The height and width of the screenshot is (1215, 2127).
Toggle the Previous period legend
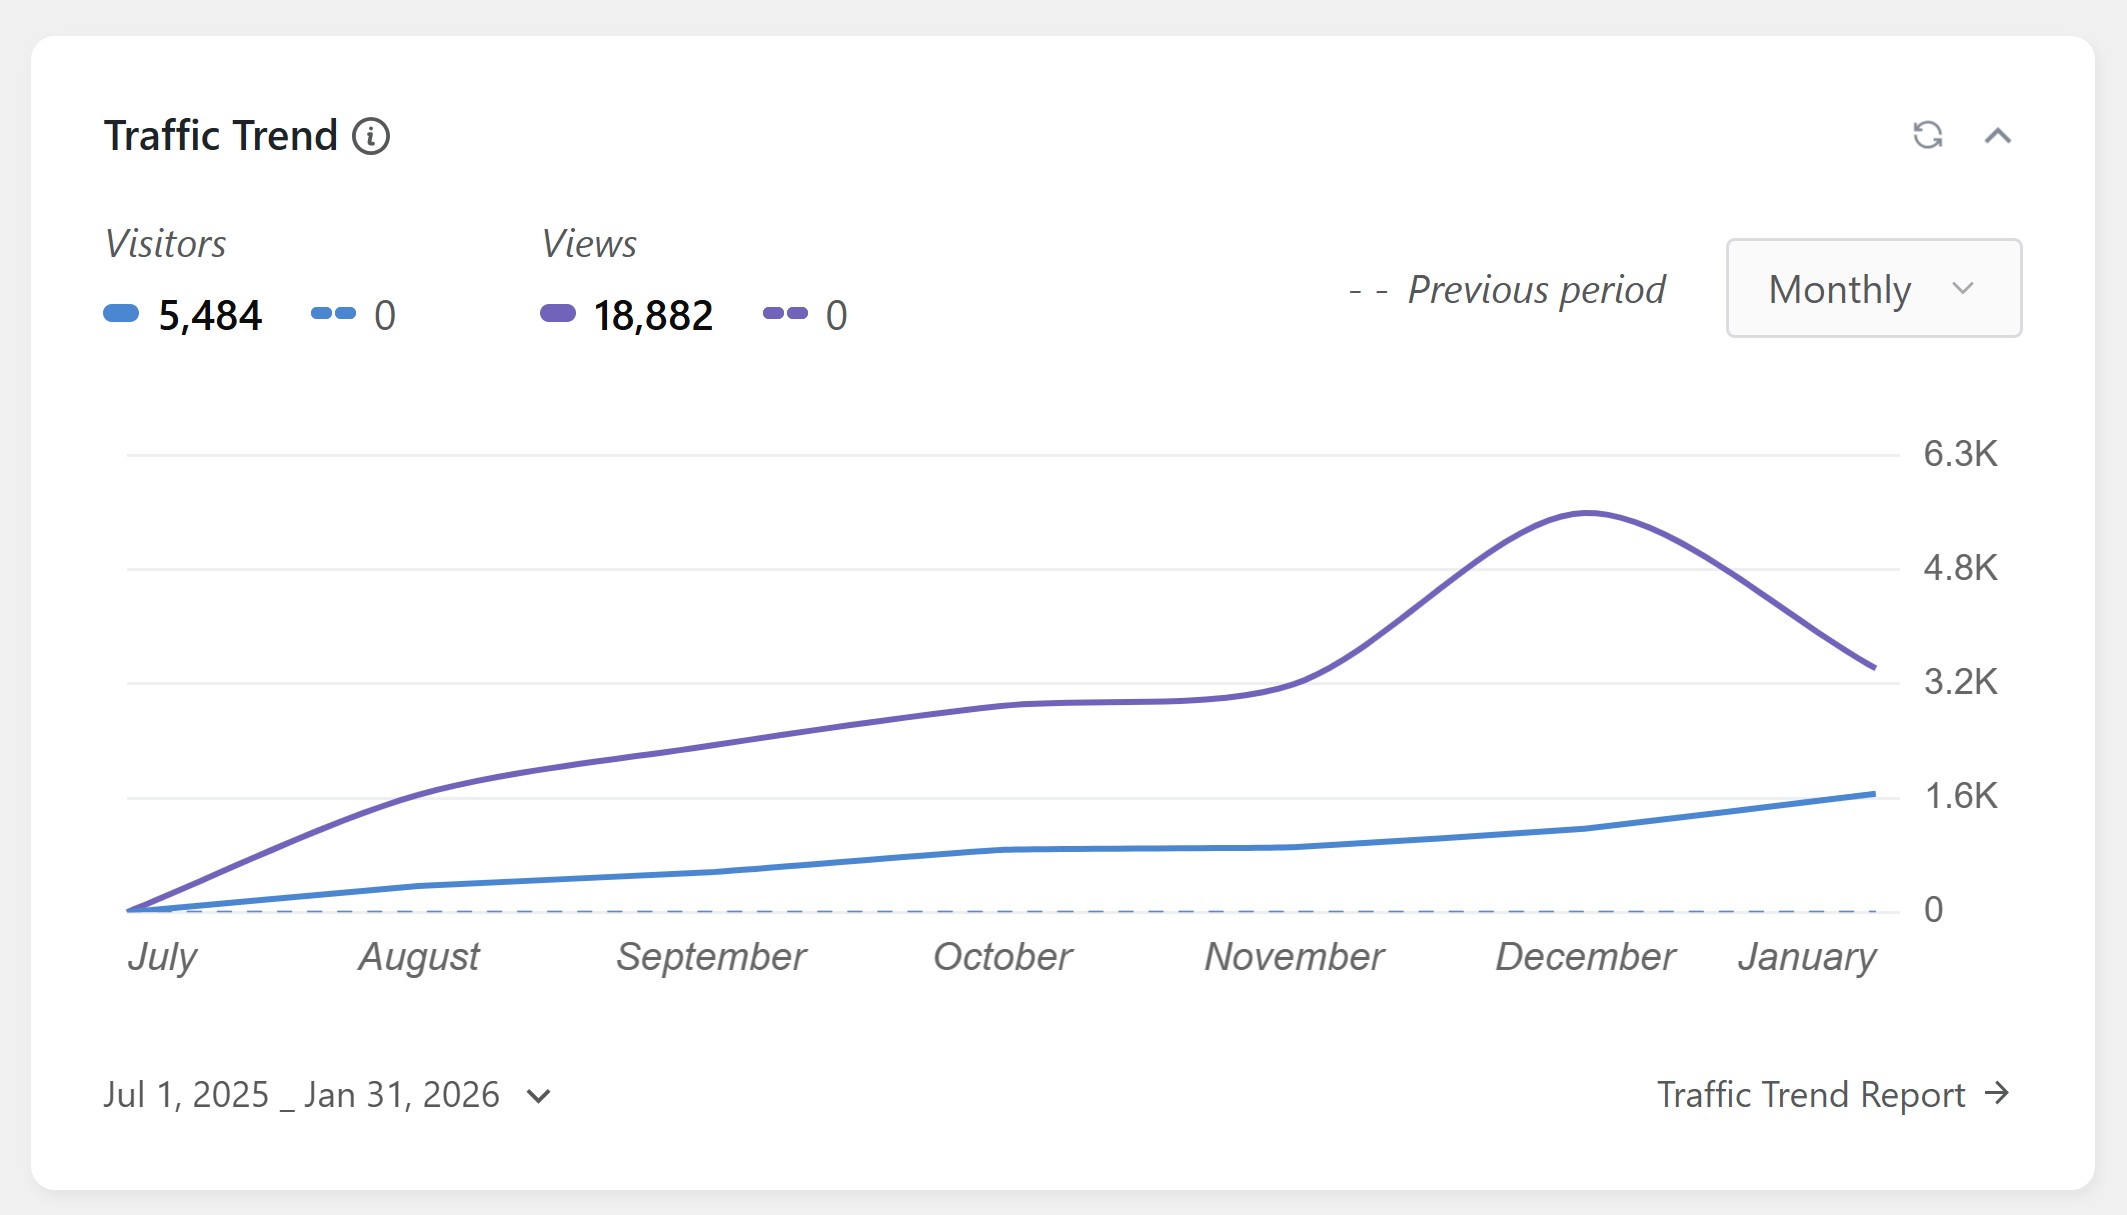coord(1509,290)
